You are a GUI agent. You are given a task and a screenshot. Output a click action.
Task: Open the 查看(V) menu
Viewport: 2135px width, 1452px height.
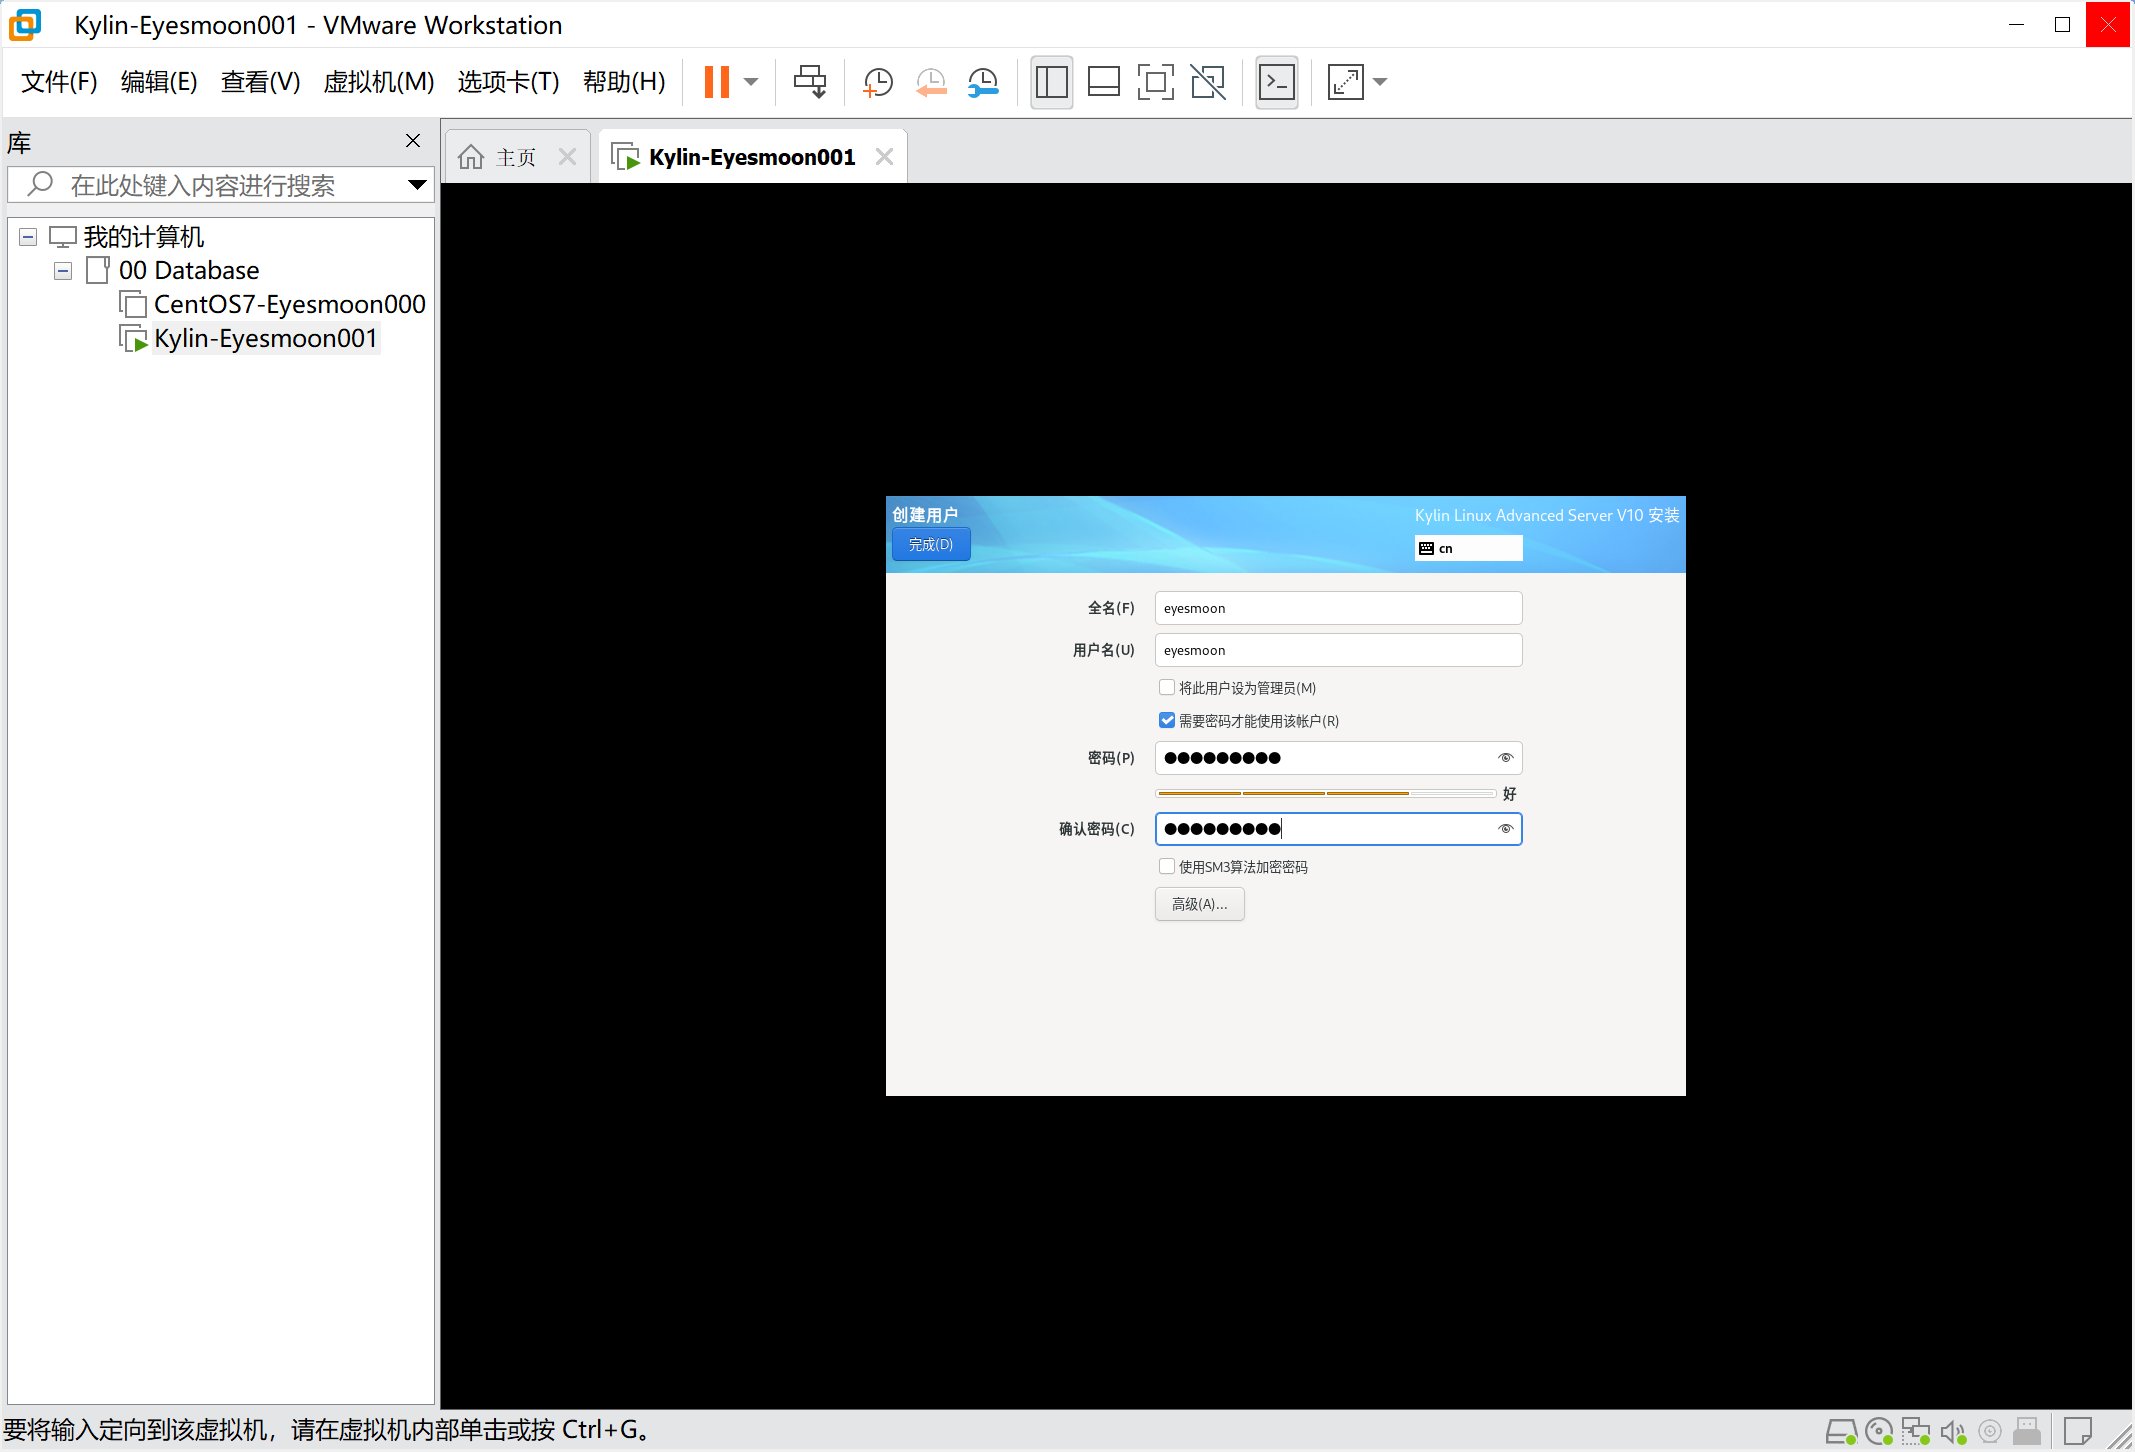click(260, 82)
